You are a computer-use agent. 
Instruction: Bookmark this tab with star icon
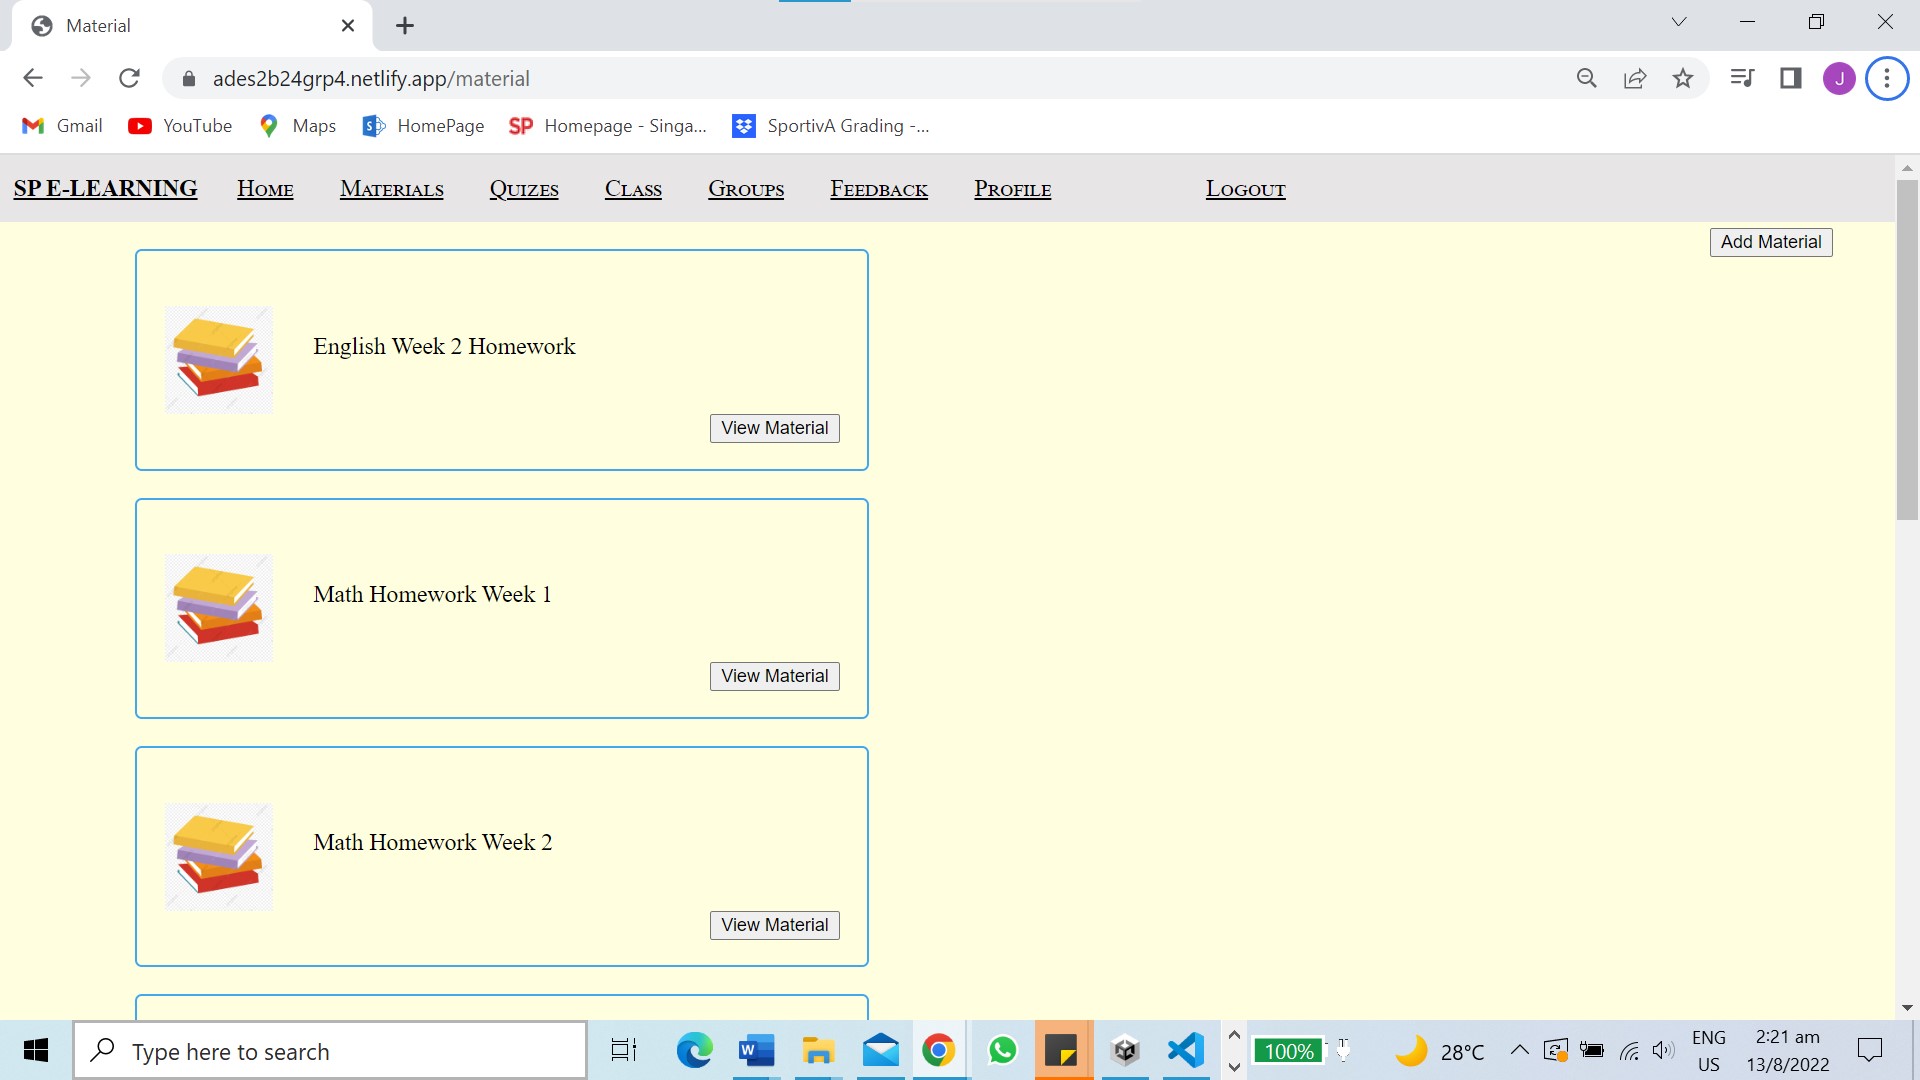[1683, 78]
